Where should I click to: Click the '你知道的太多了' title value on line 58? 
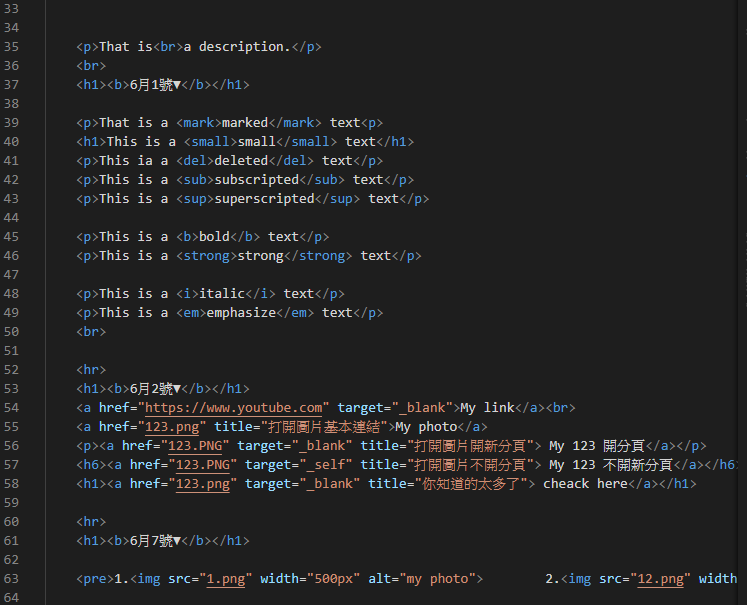pos(471,484)
